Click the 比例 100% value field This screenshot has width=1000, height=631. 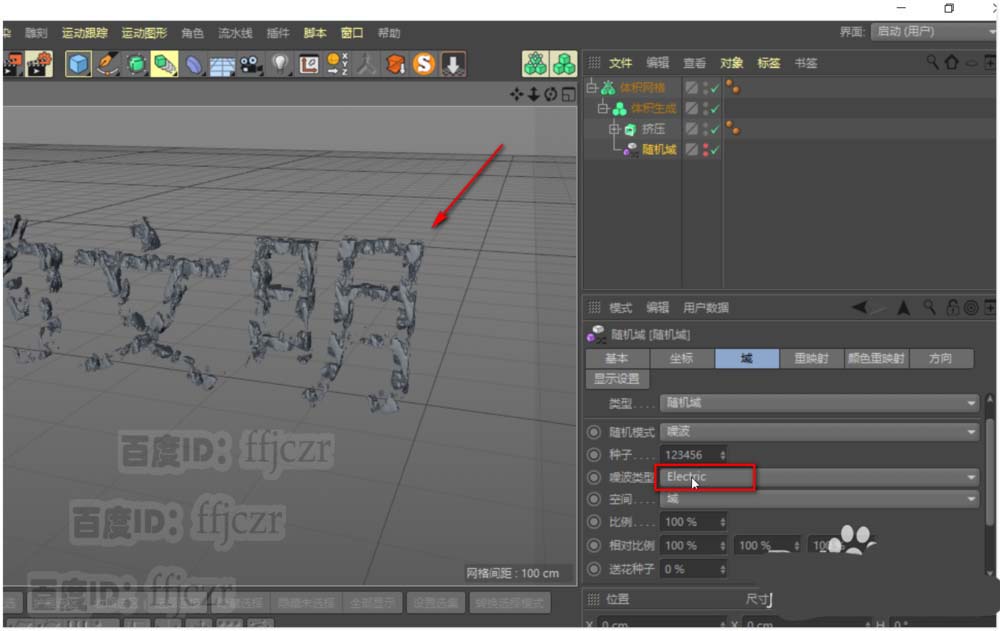(688, 522)
